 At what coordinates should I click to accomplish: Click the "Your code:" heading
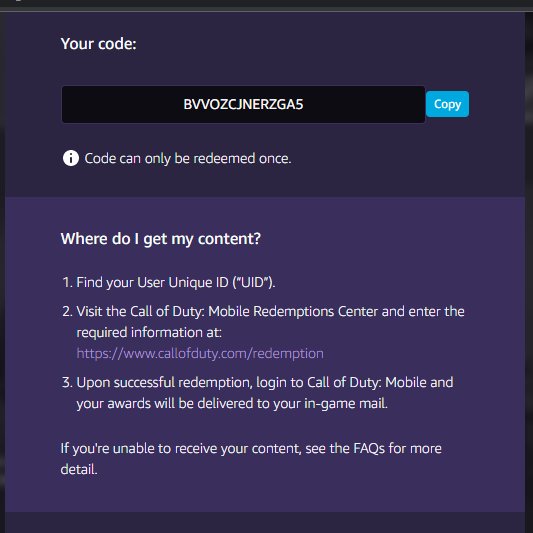coord(98,44)
